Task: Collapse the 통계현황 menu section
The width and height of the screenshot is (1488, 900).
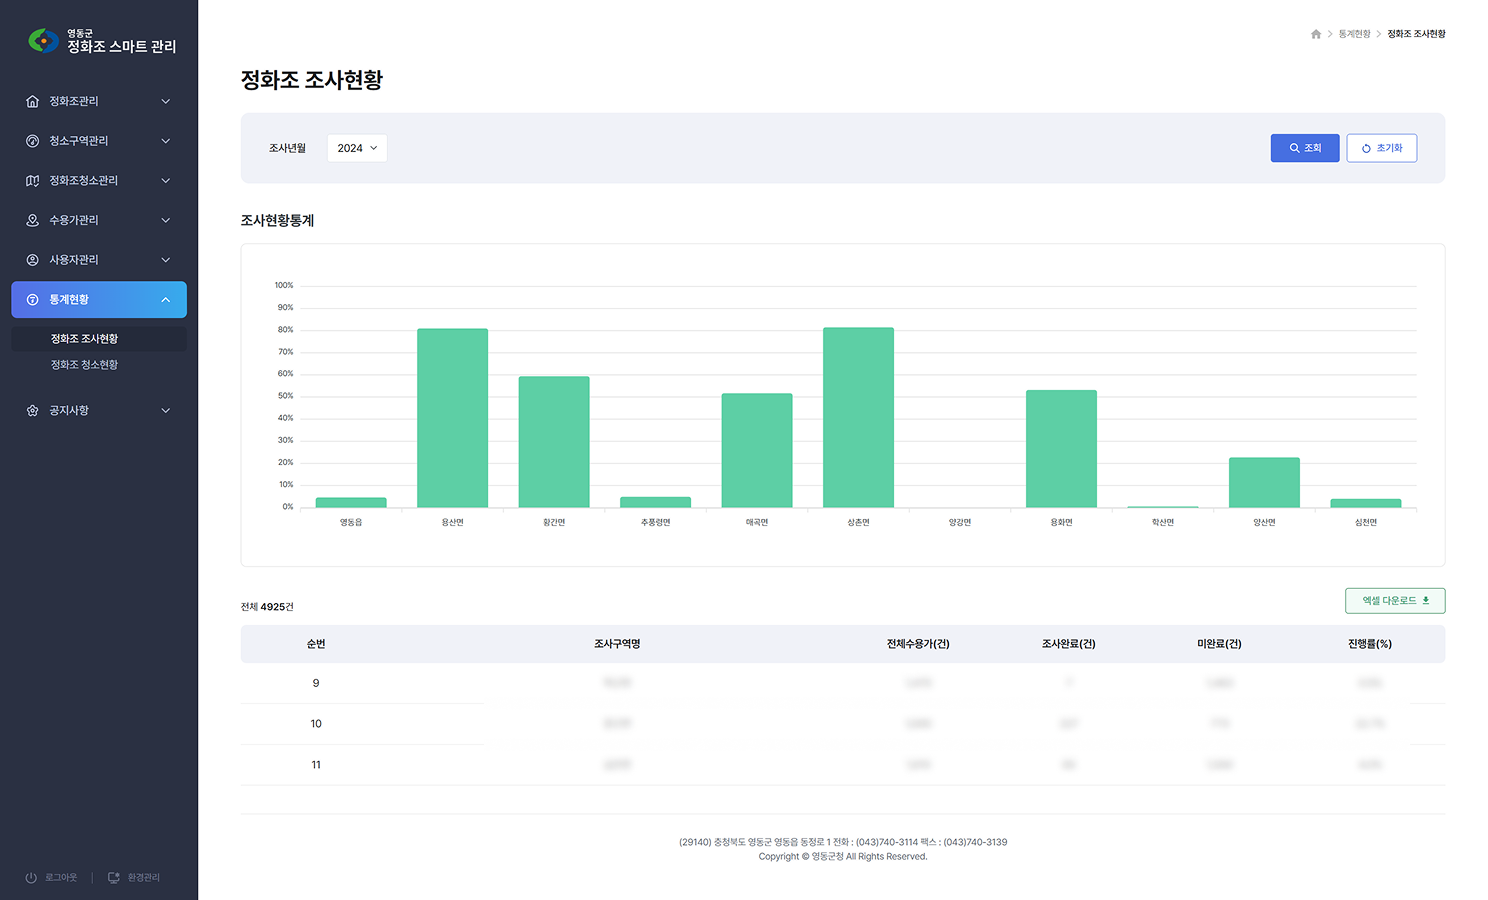Action: tap(166, 300)
